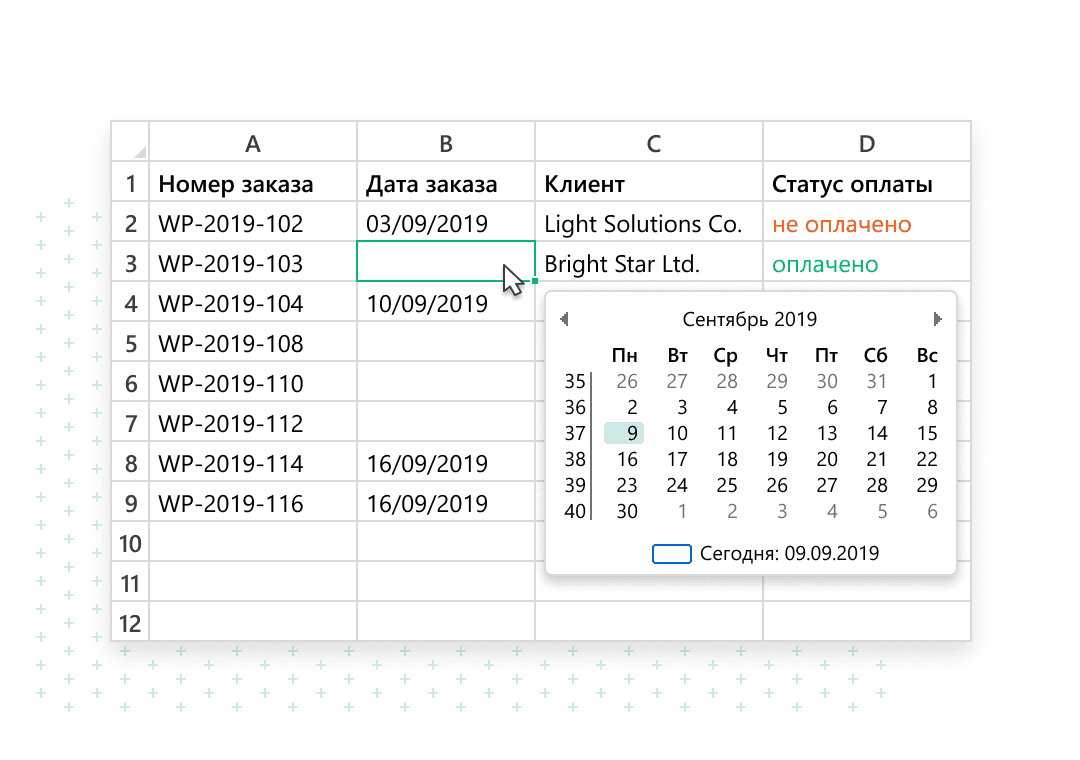Click grayed-out date 31 from August
Viewport: 1080px width, 760px height.
tap(876, 381)
